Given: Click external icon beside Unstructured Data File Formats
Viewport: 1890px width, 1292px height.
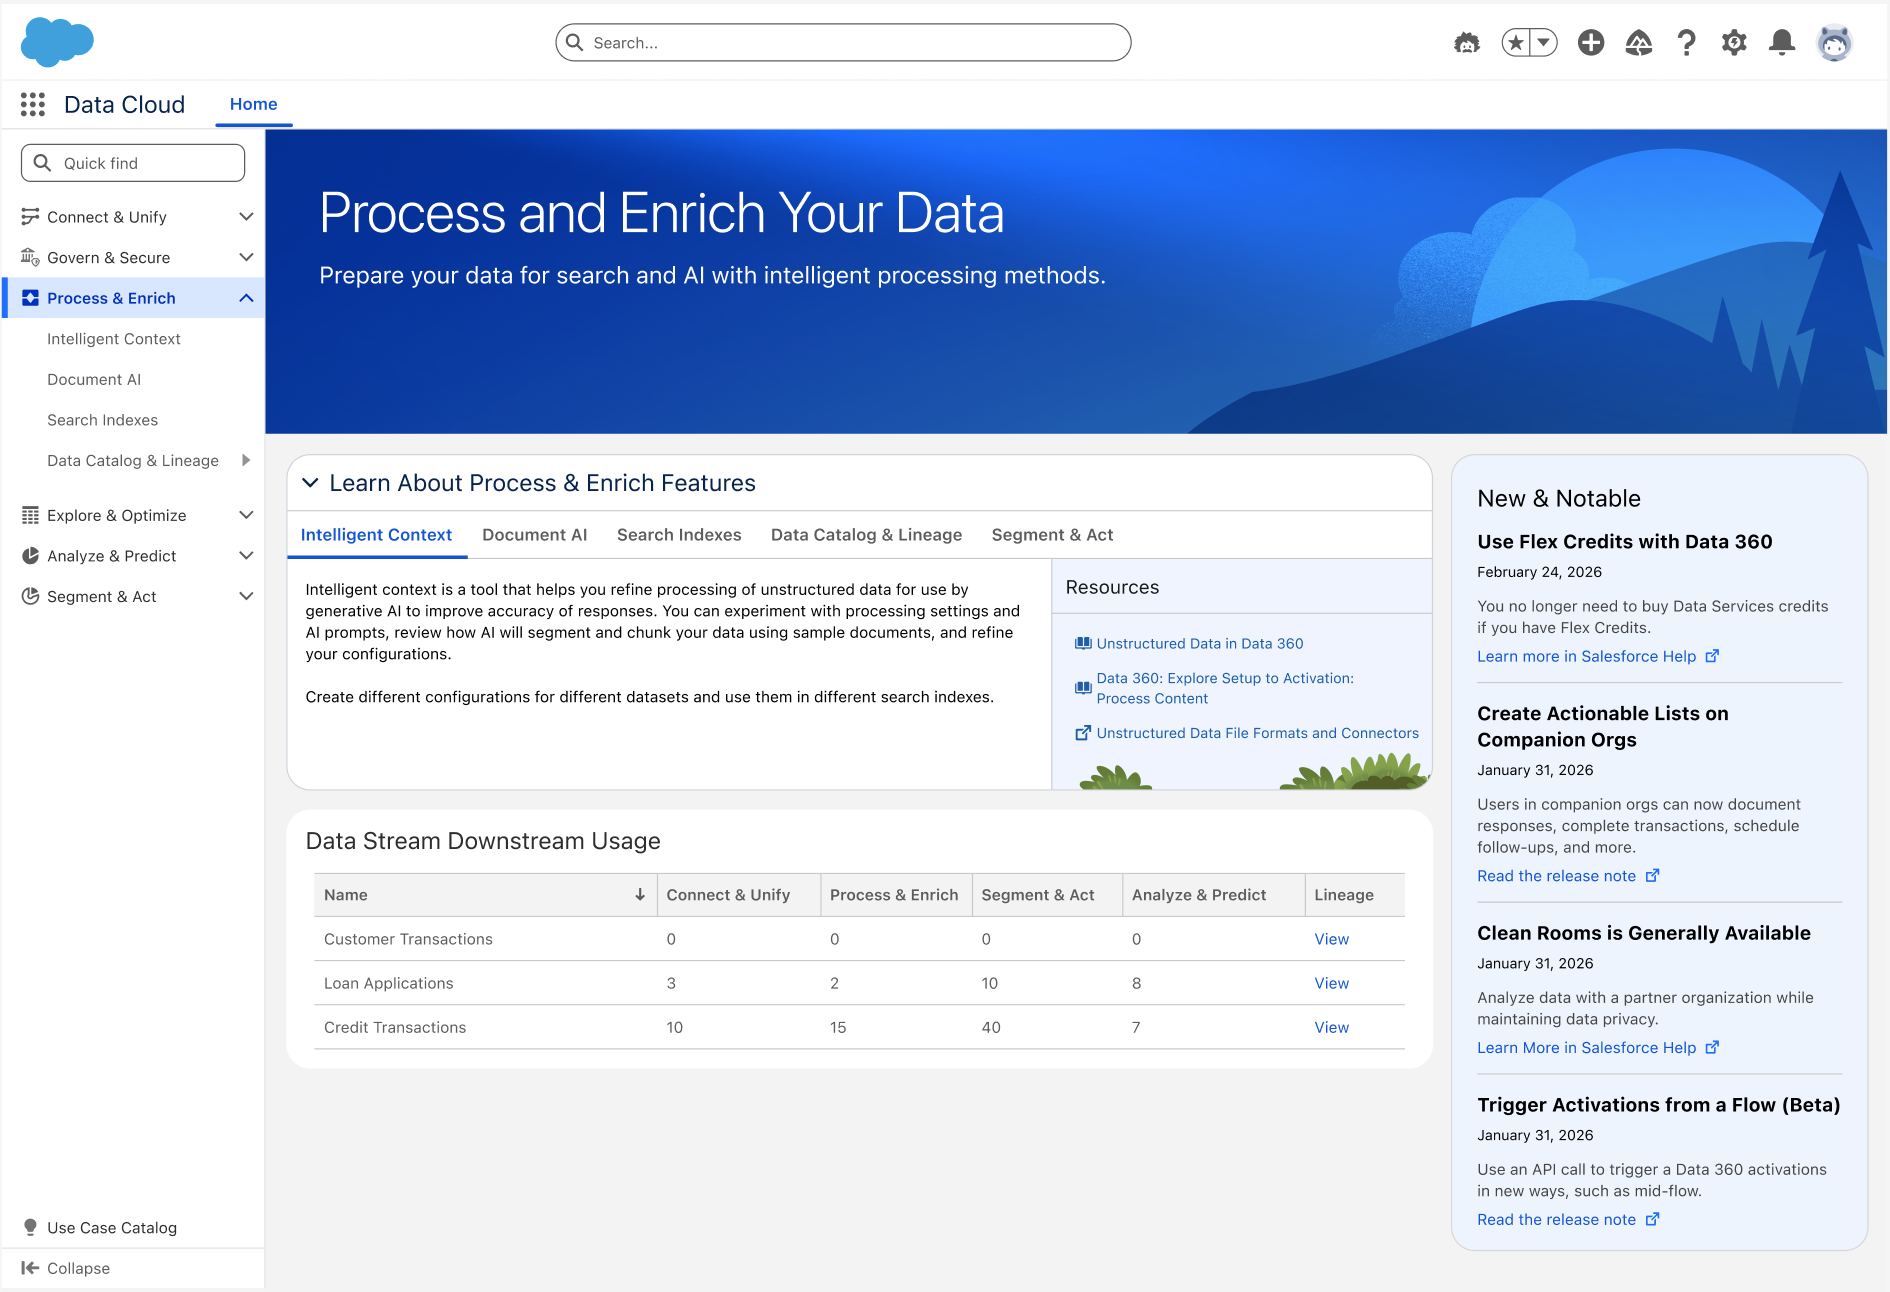Looking at the screenshot, I should pos(1083,733).
